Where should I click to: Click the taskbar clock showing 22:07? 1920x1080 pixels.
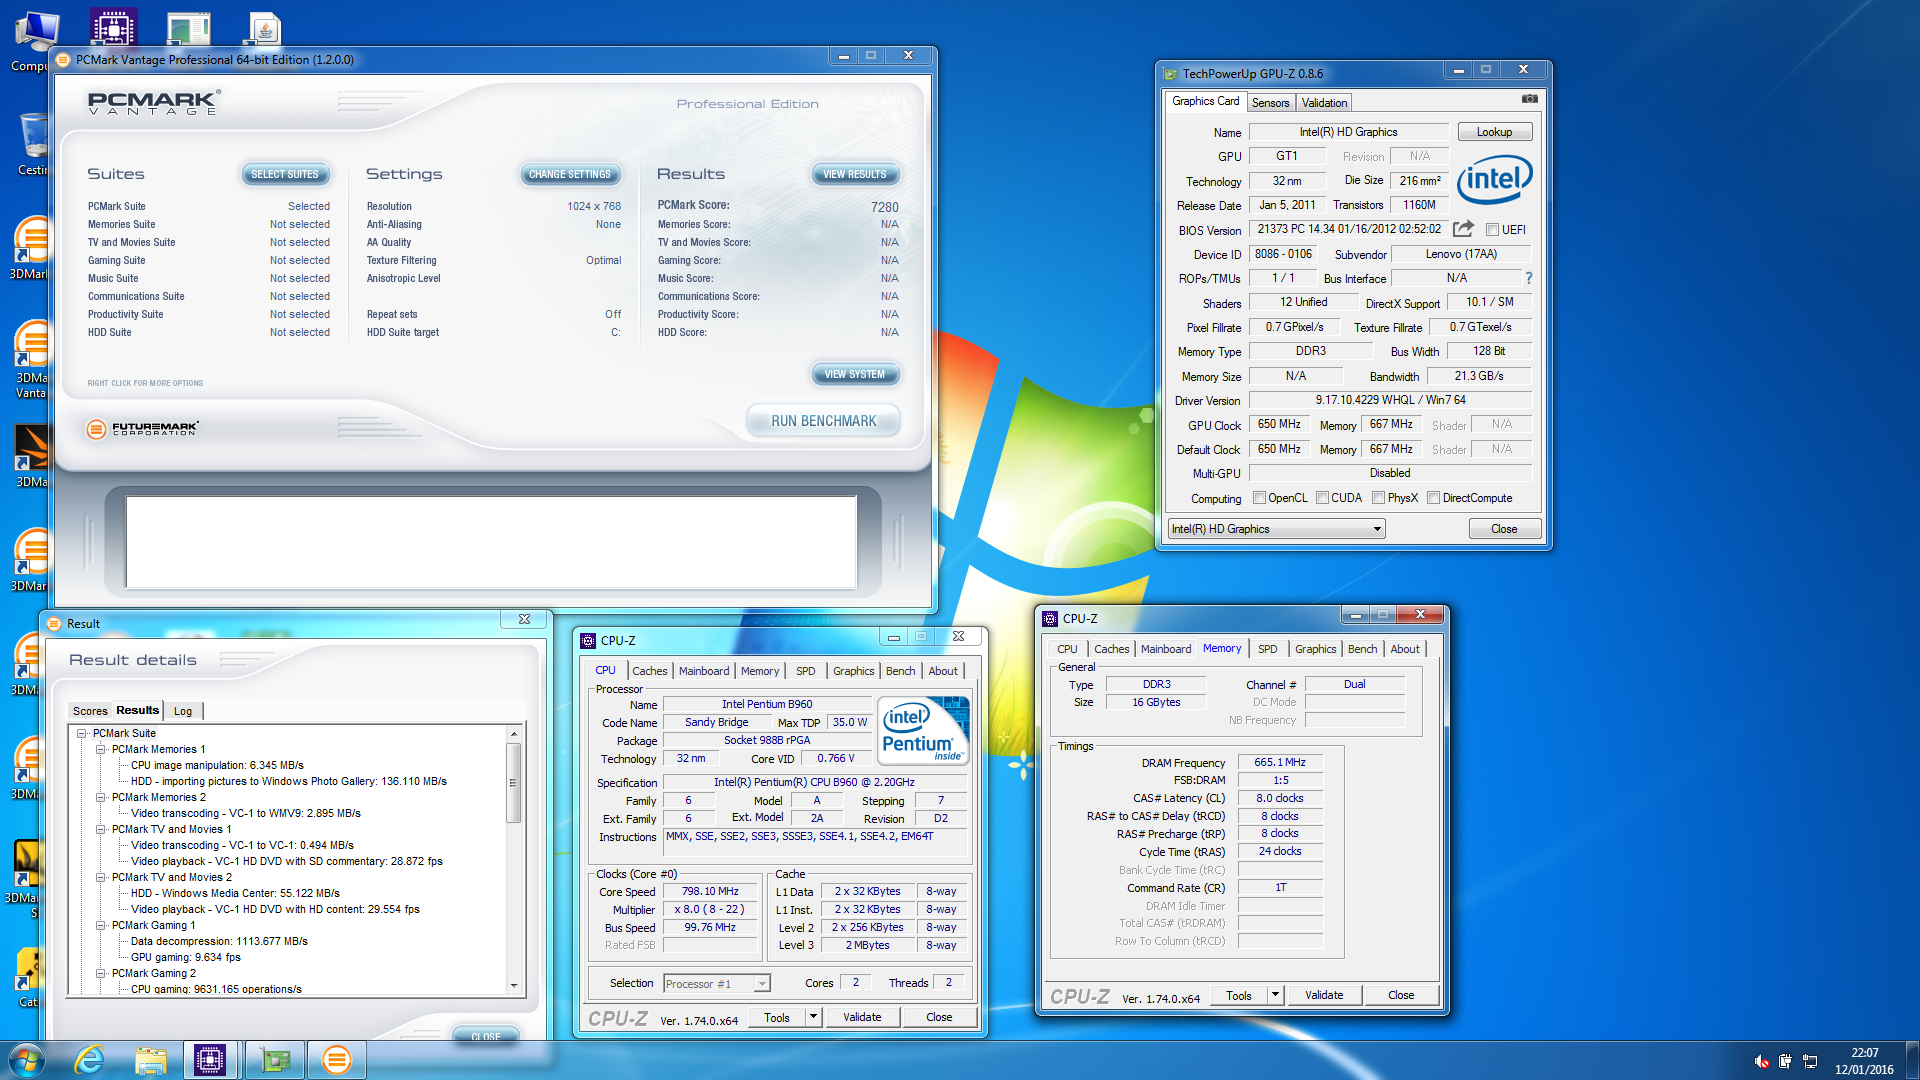click(x=1864, y=1061)
